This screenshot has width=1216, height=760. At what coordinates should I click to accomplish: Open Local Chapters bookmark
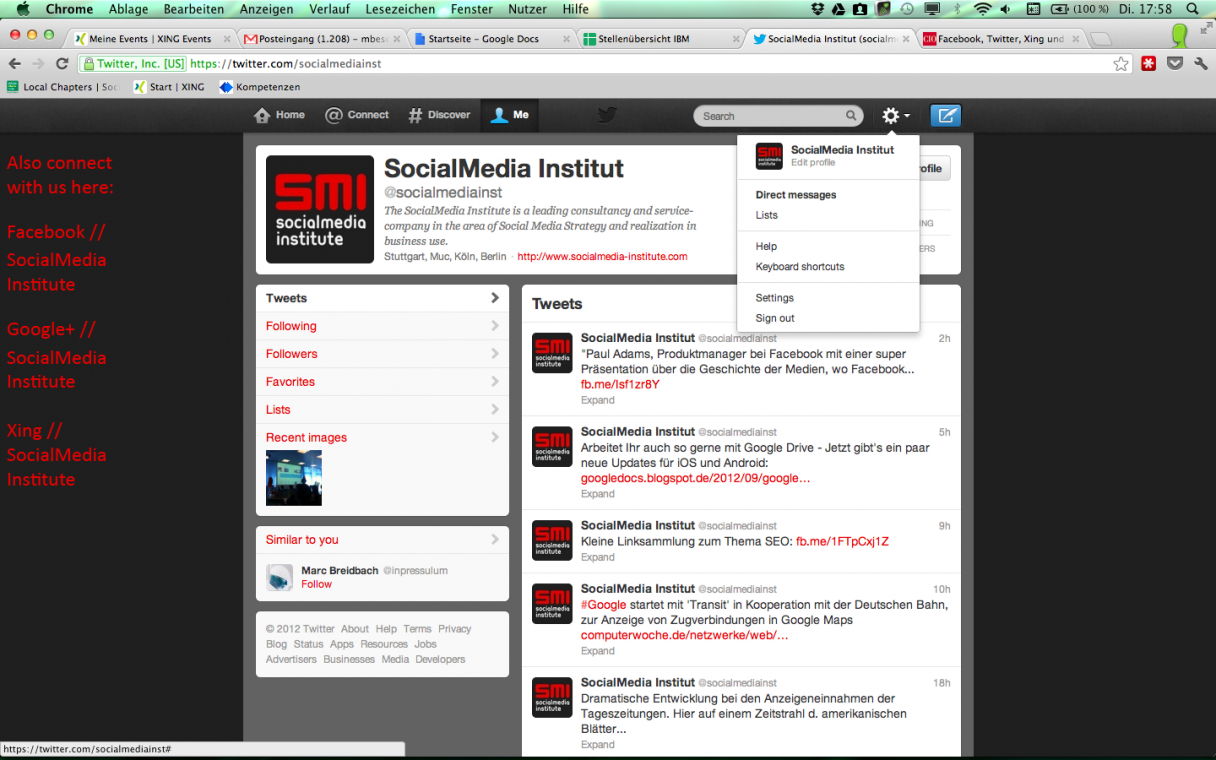(x=62, y=87)
